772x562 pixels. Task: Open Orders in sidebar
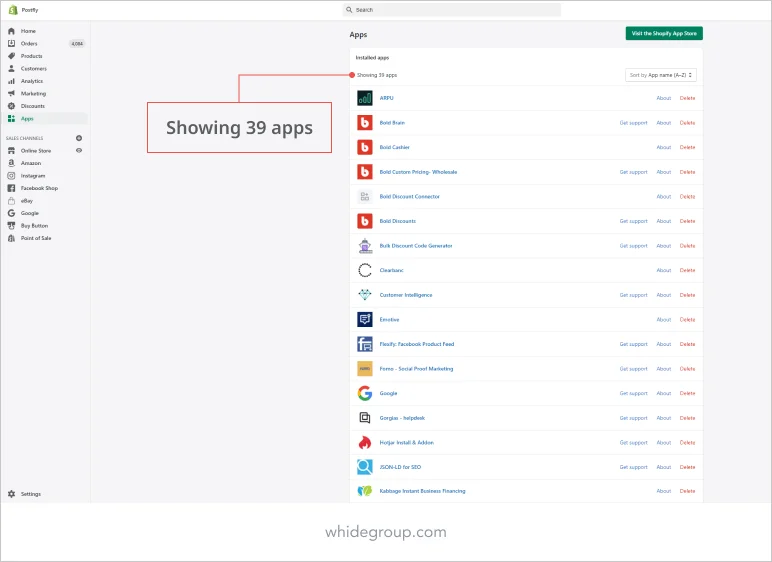coord(29,43)
